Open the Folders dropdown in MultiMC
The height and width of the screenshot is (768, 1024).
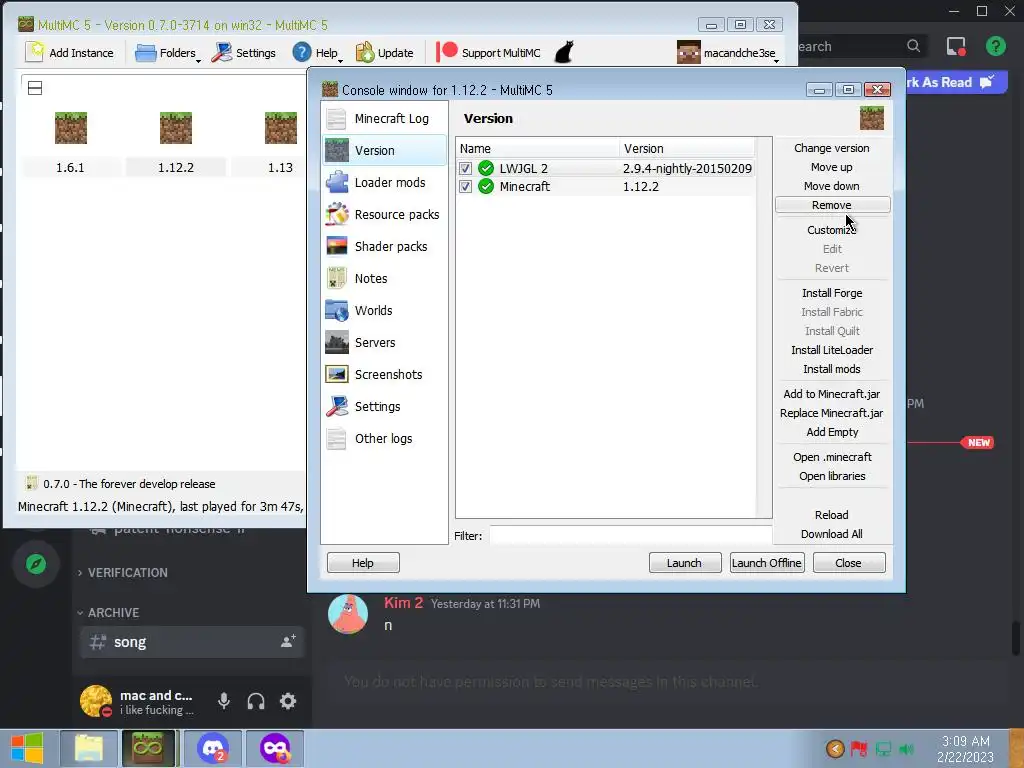point(167,53)
